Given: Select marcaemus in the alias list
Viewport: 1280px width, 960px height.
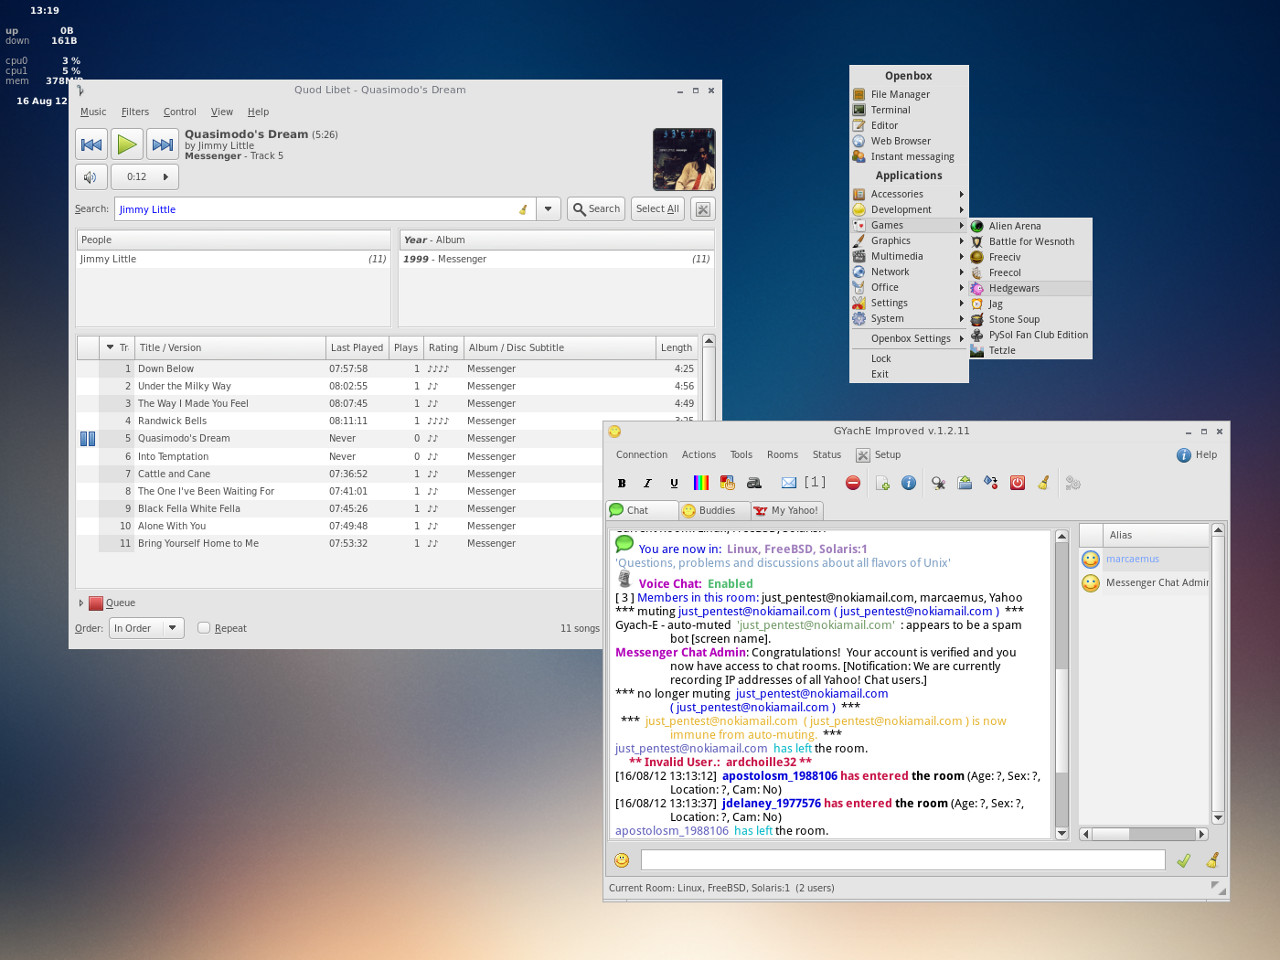Looking at the screenshot, I should pyautogui.click(x=1145, y=559).
